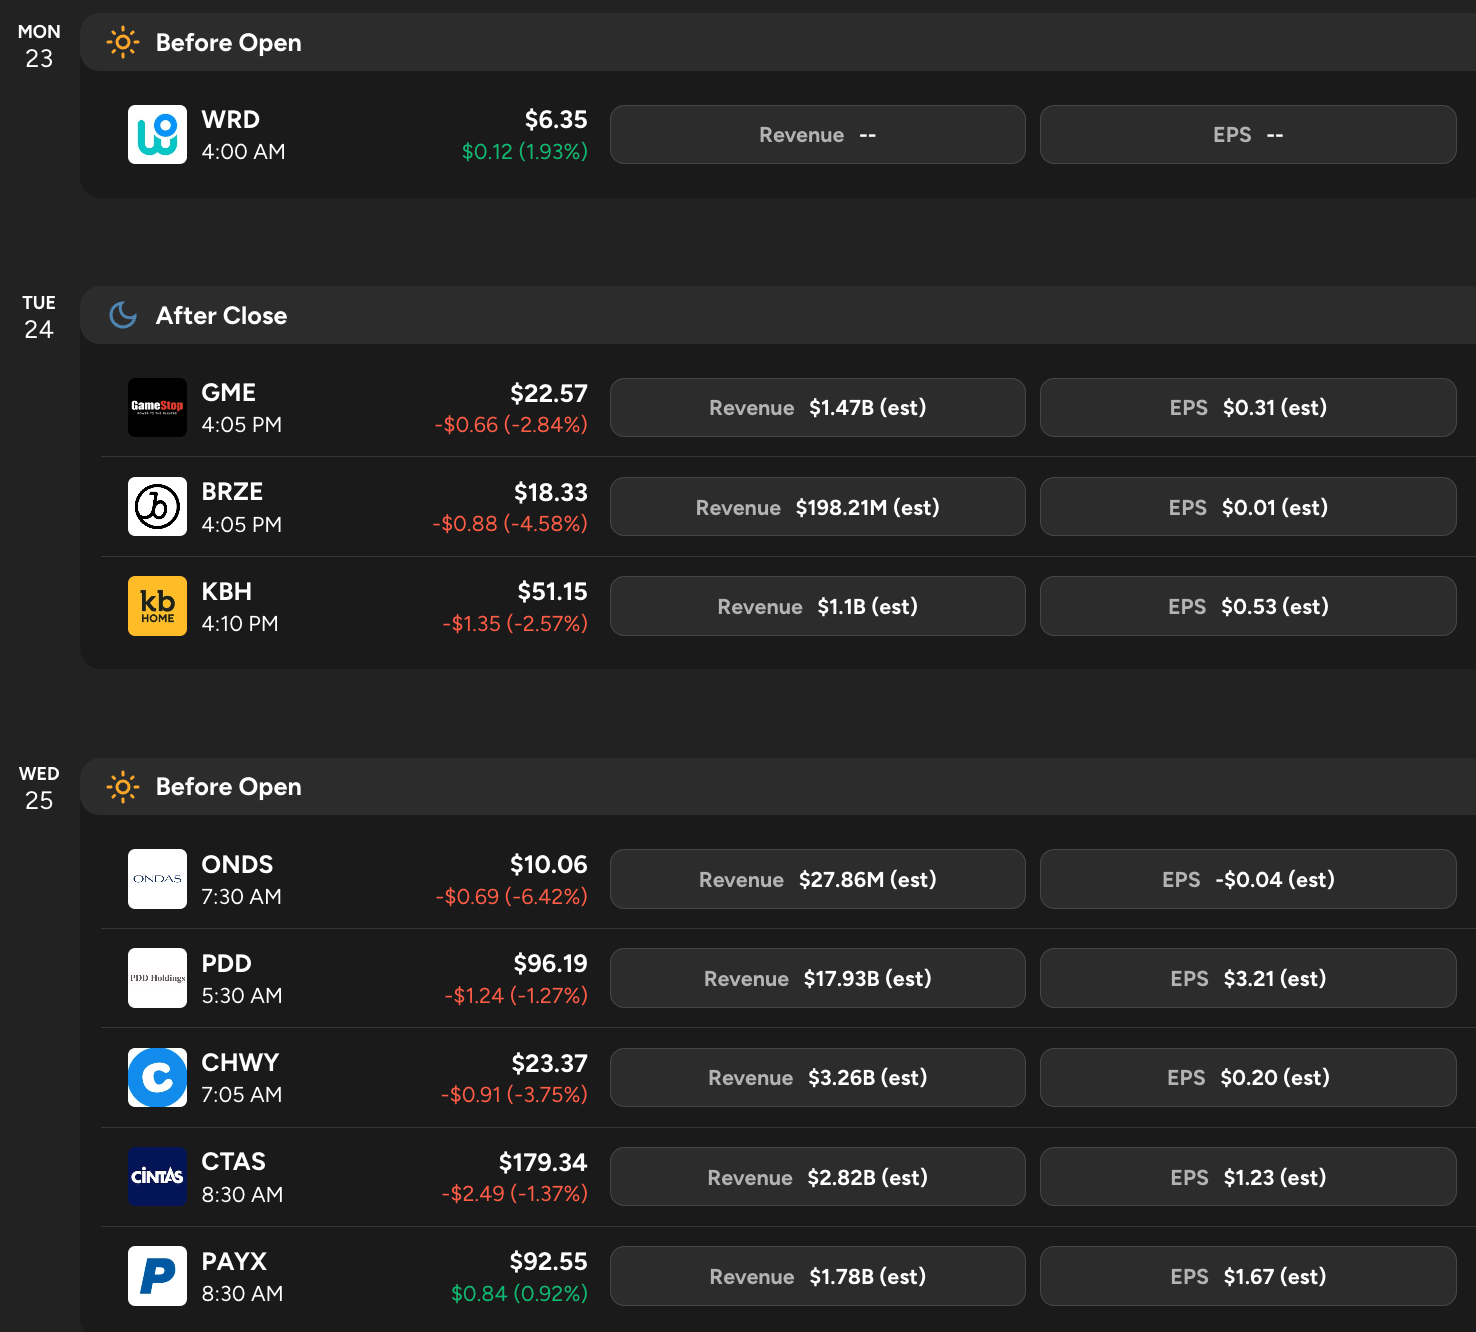
Task: Open CHWY Revenue $3.26B estimate
Action: click(x=818, y=1077)
